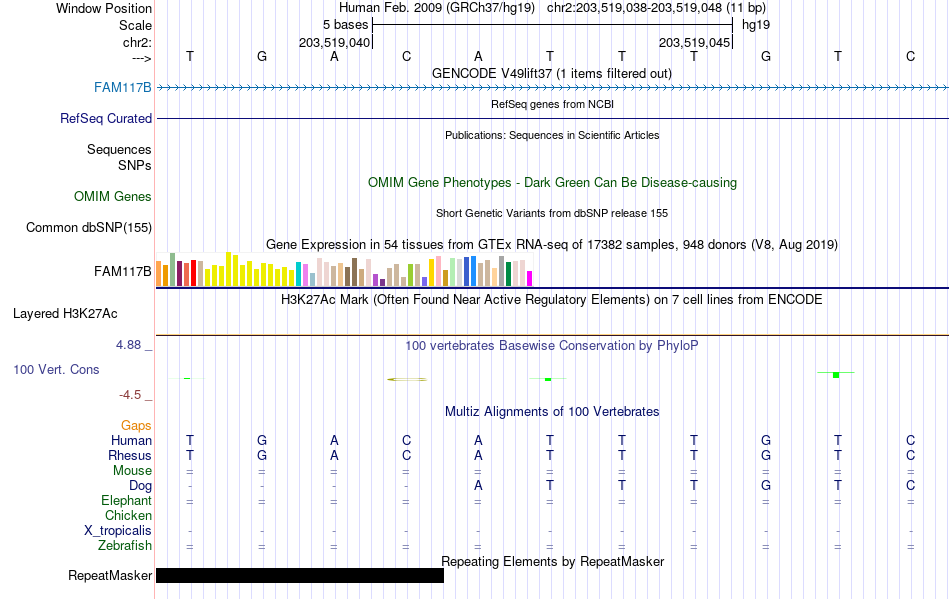Click Multiz Alignments of 100 Vertebrates title
Screen dimensions: 950x599
tap(552, 412)
